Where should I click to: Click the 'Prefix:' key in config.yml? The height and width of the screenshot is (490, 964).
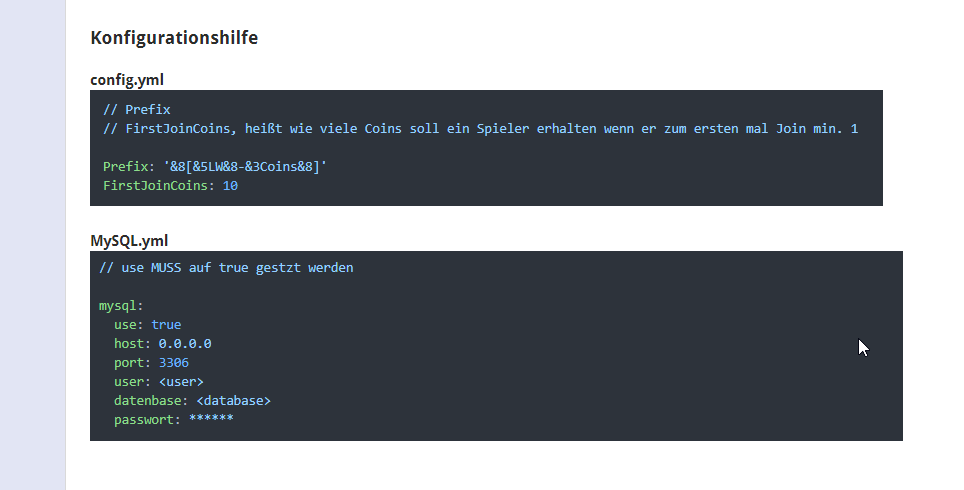pyautogui.click(x=125, y=166)
